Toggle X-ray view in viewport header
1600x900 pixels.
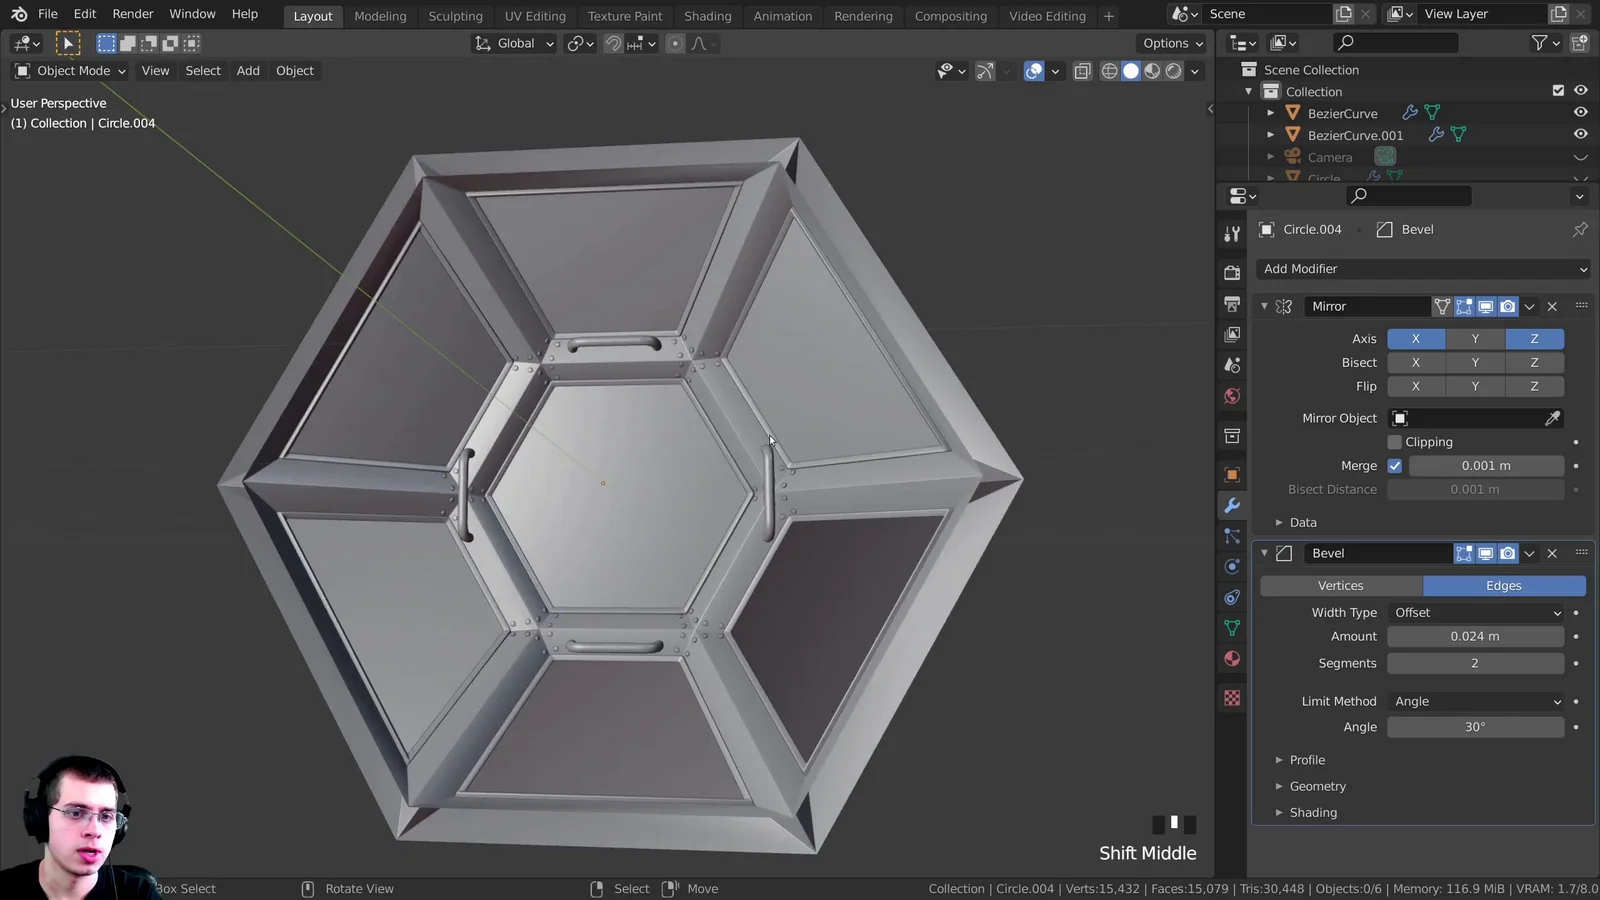tap(1082, 71)
